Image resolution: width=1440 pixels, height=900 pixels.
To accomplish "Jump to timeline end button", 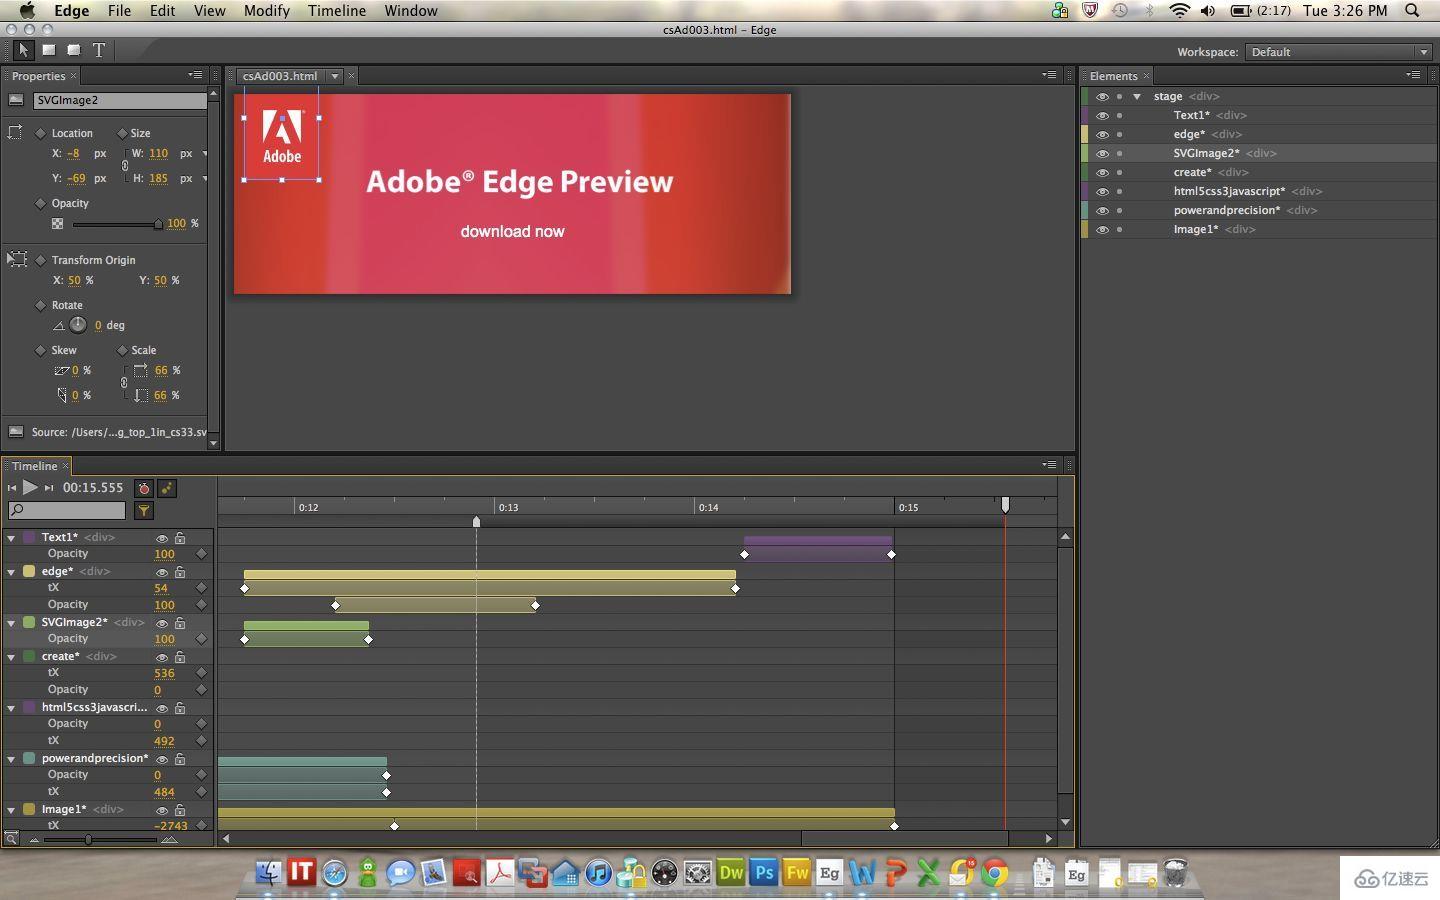I will 49,488.
